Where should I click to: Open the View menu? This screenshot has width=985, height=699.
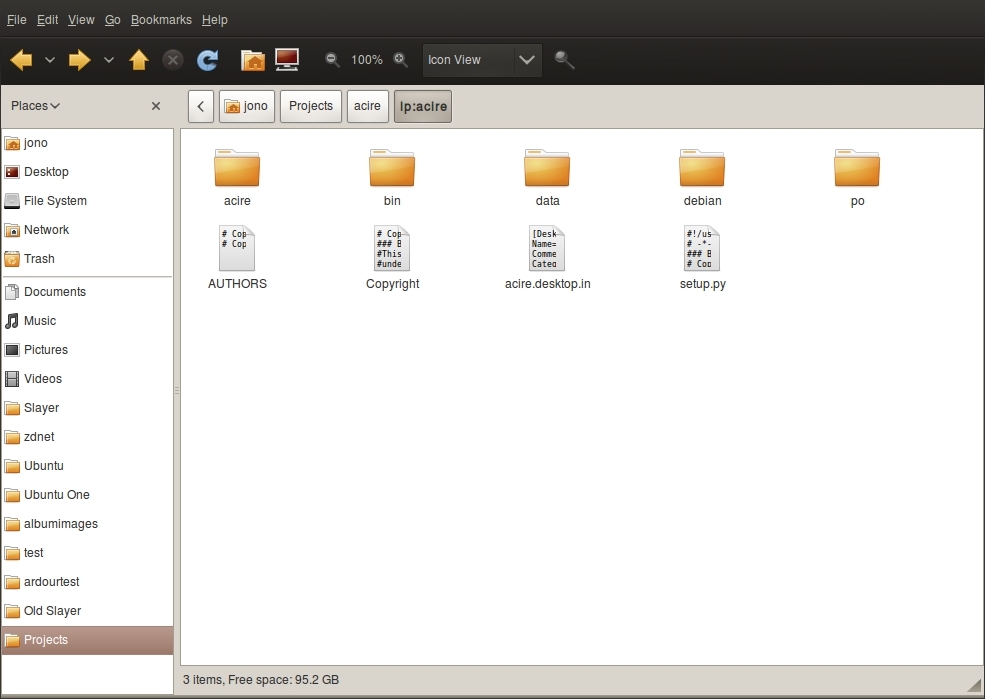coord(81,20)
